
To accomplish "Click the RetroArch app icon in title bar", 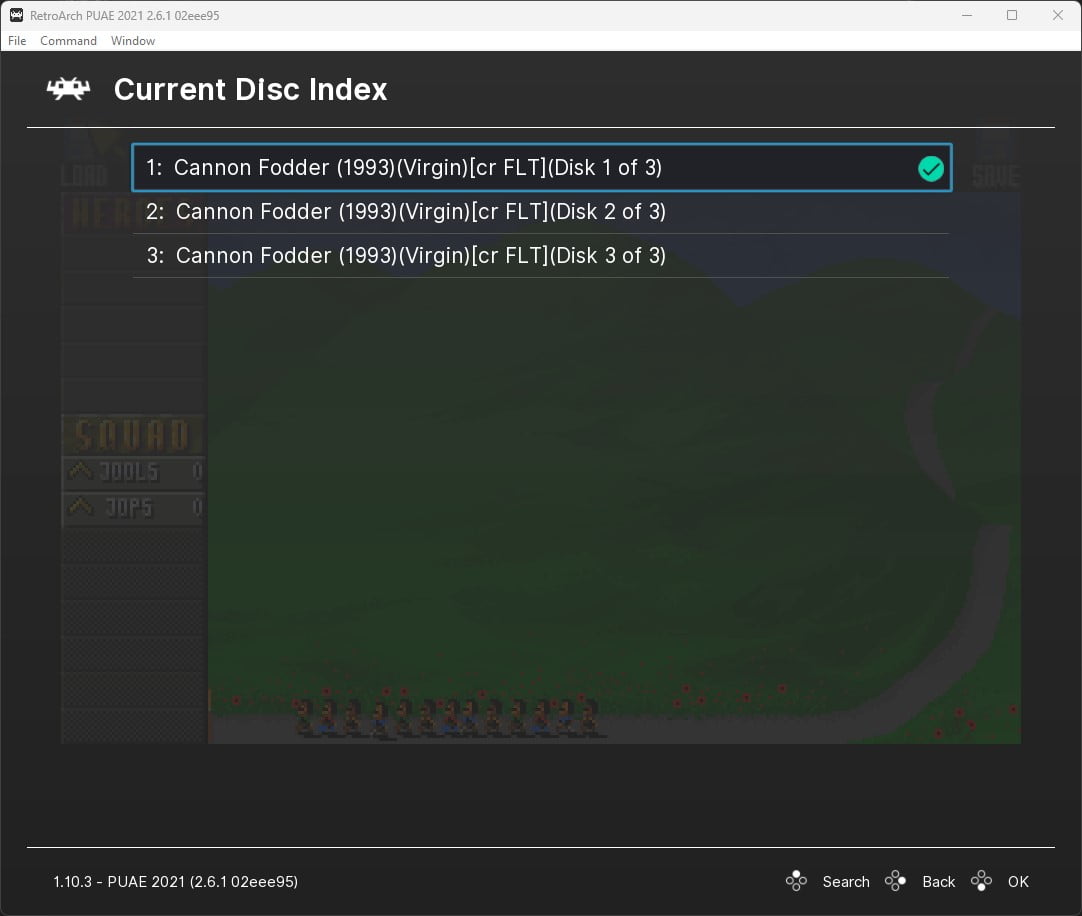I will [x=16, y=16].
